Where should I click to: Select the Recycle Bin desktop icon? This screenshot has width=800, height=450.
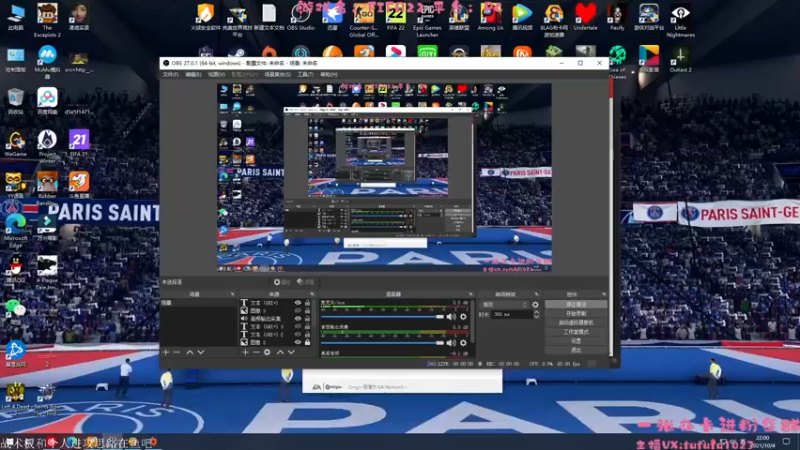[15, 100]
